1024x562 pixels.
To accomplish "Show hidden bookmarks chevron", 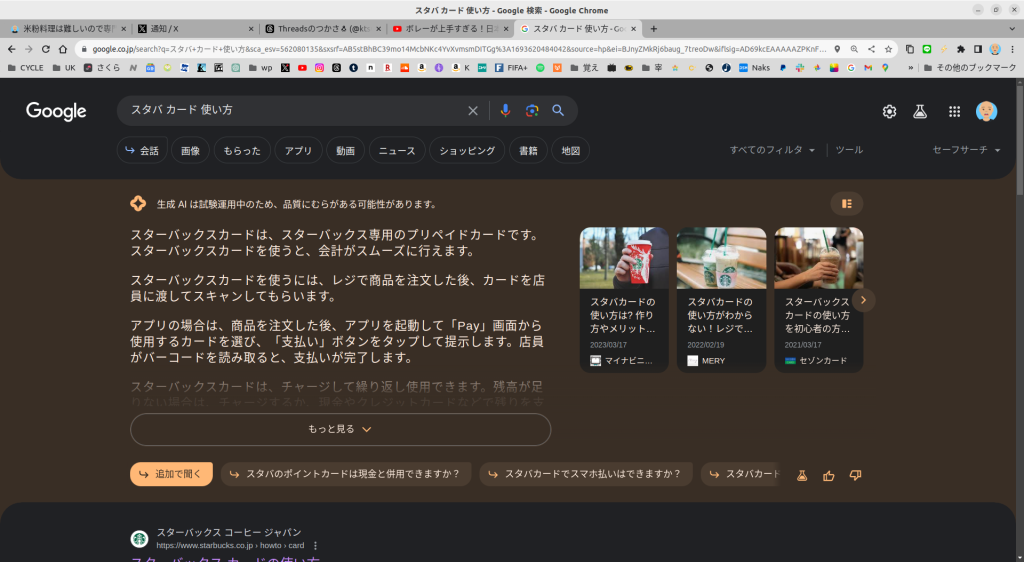I will pos(910,67).
